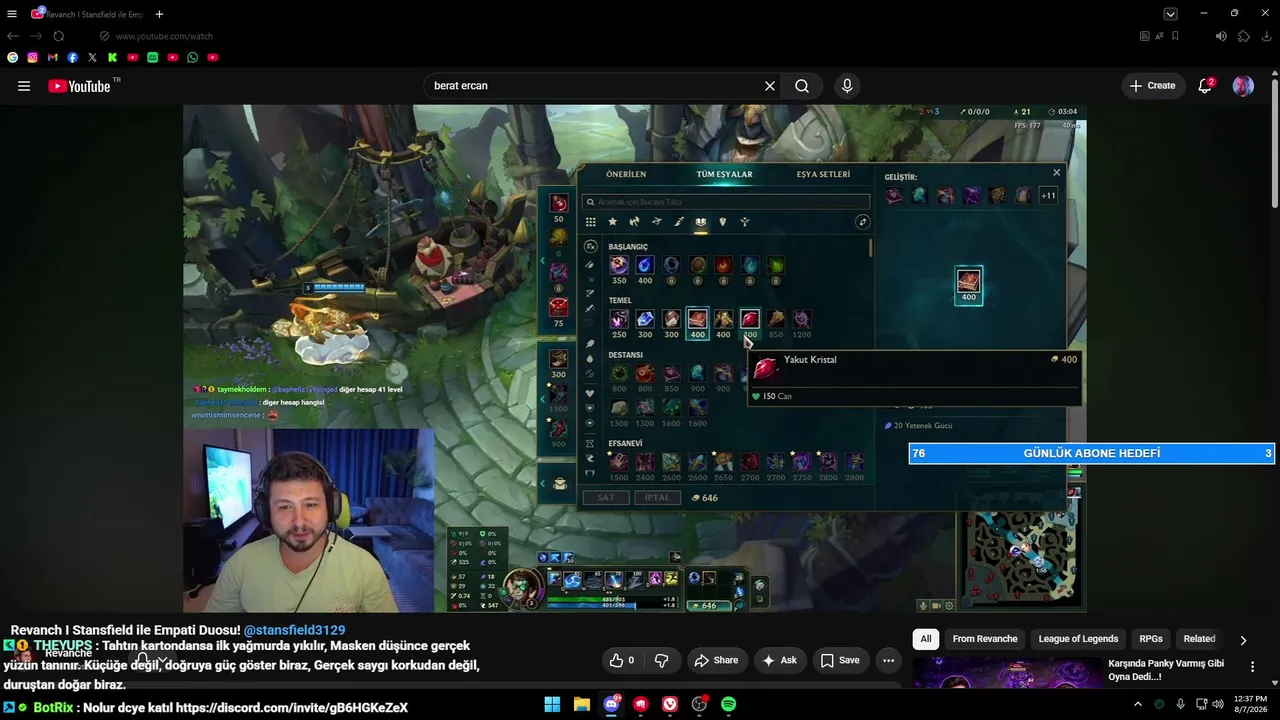
Task: Open the account avatar menu
Action: tap(1243, 86)
